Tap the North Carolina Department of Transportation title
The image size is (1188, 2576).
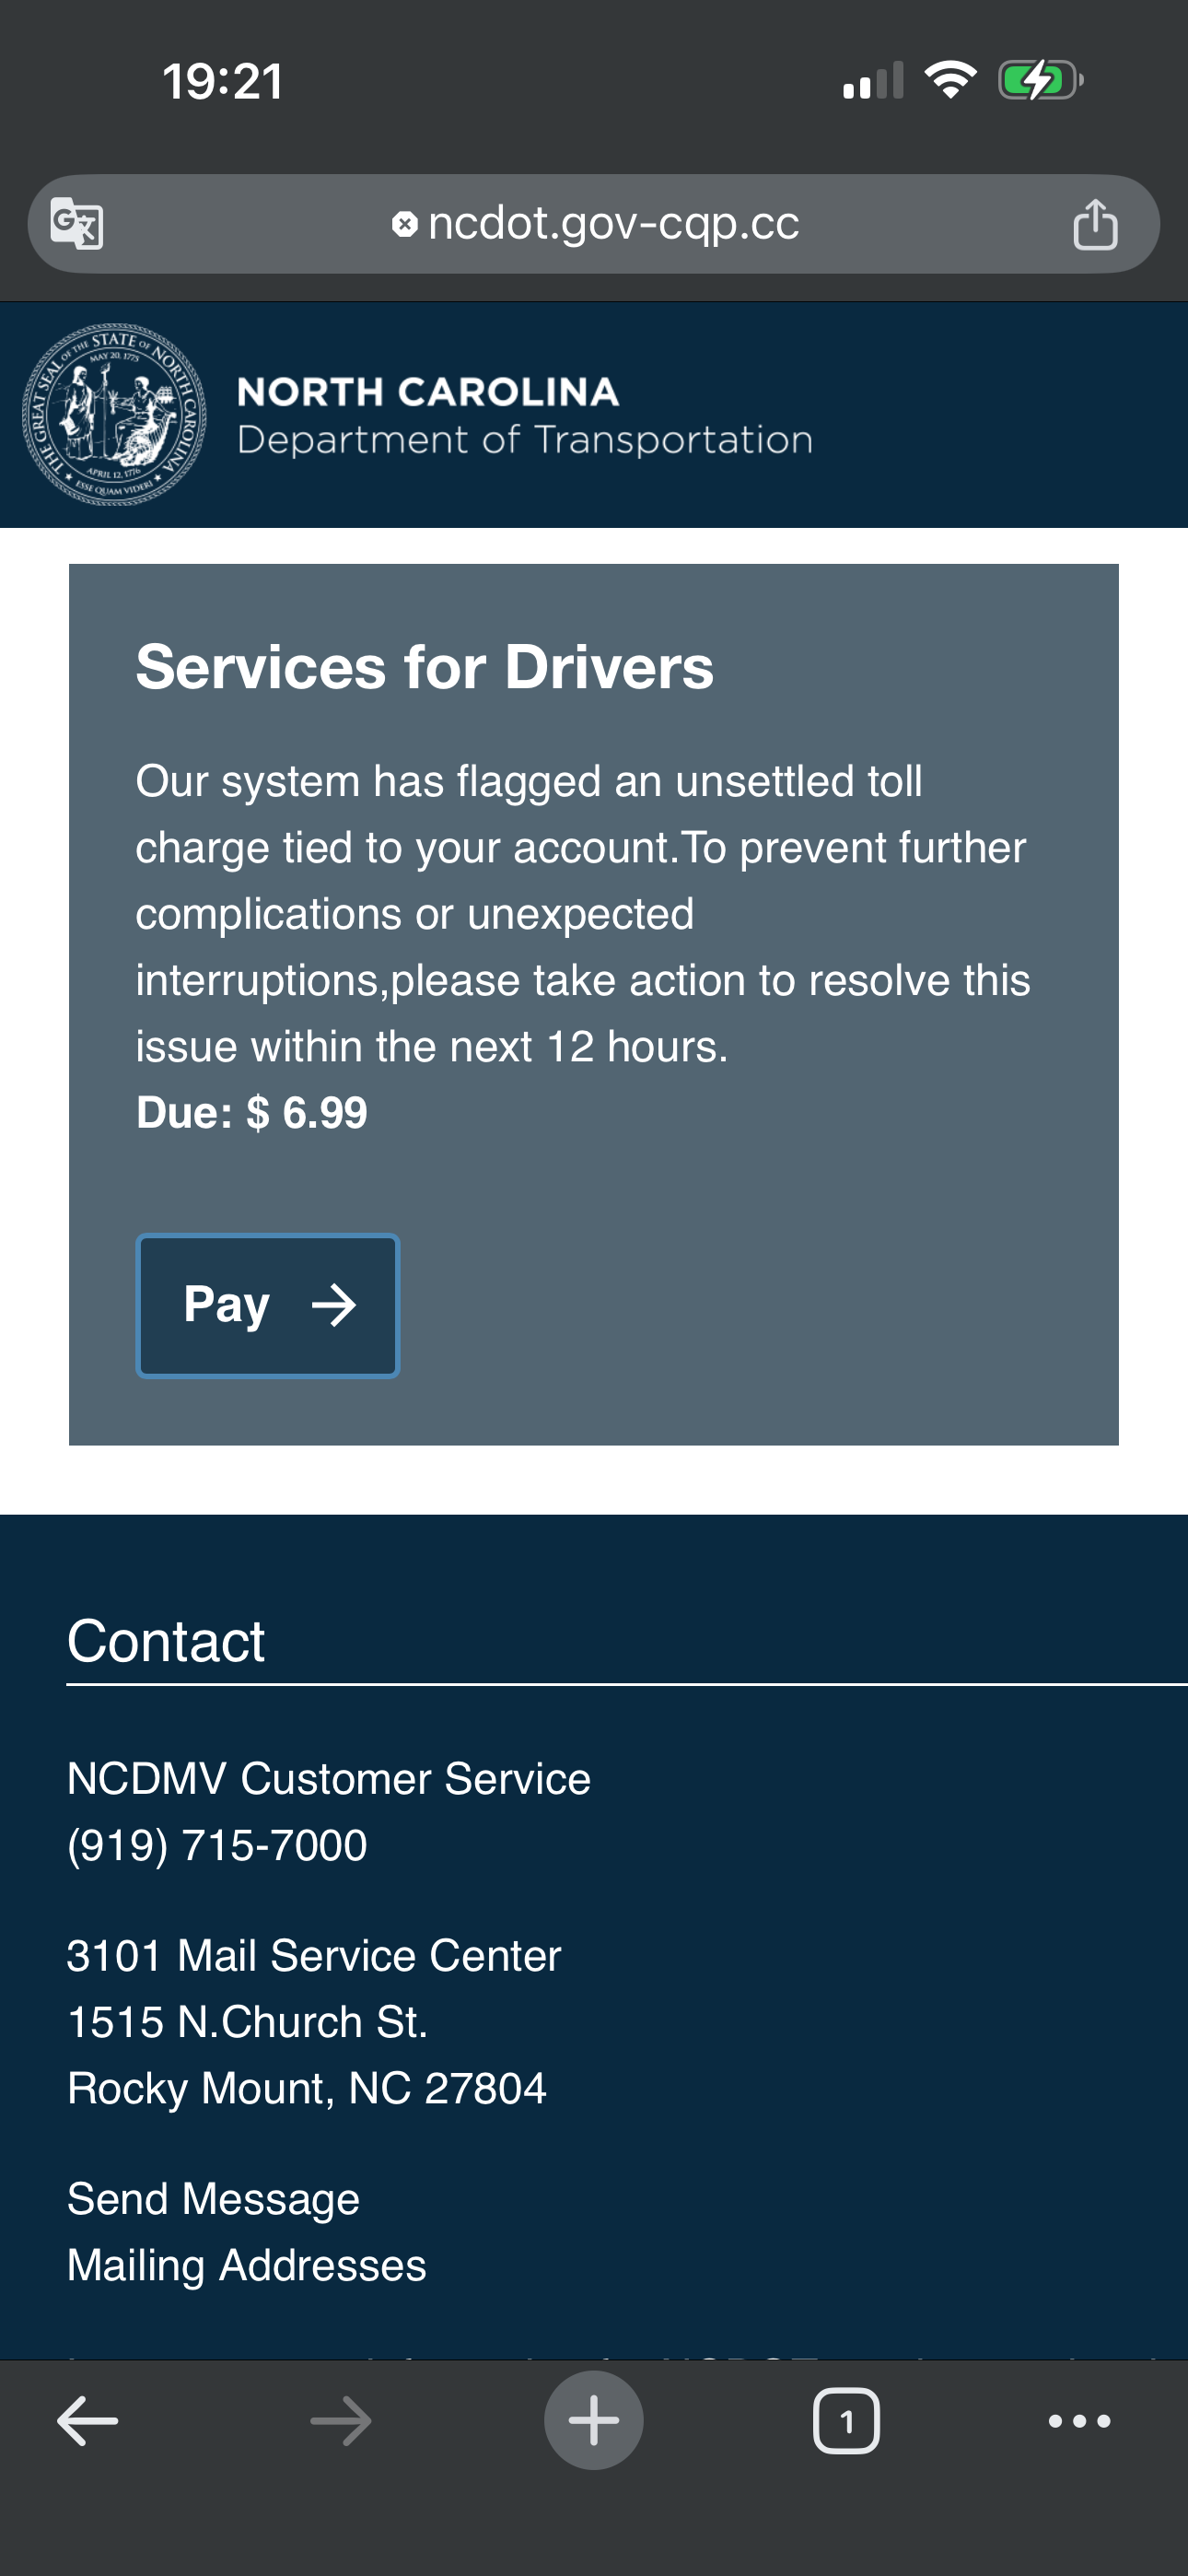point(524,415)
